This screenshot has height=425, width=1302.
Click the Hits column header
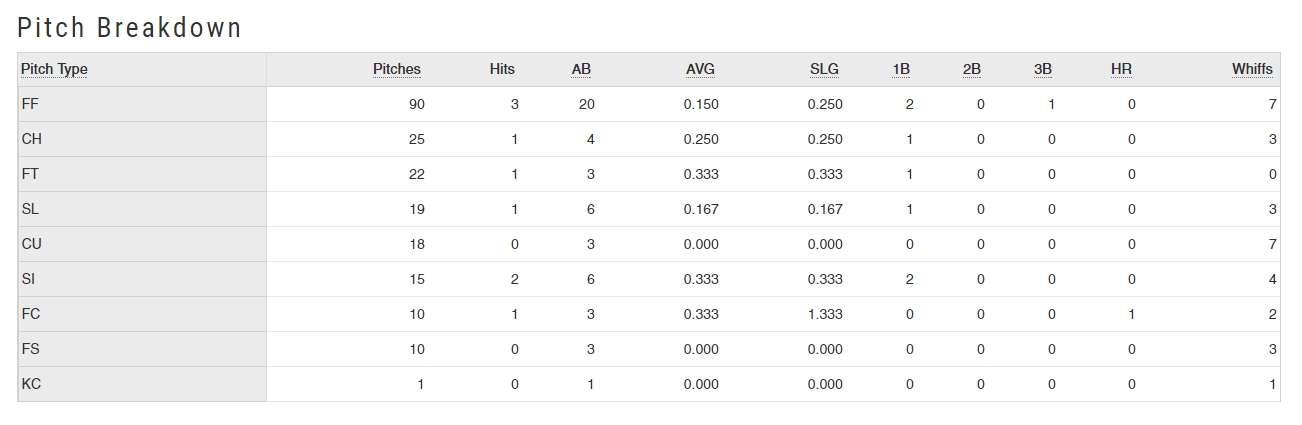click(x=503, y=69)
